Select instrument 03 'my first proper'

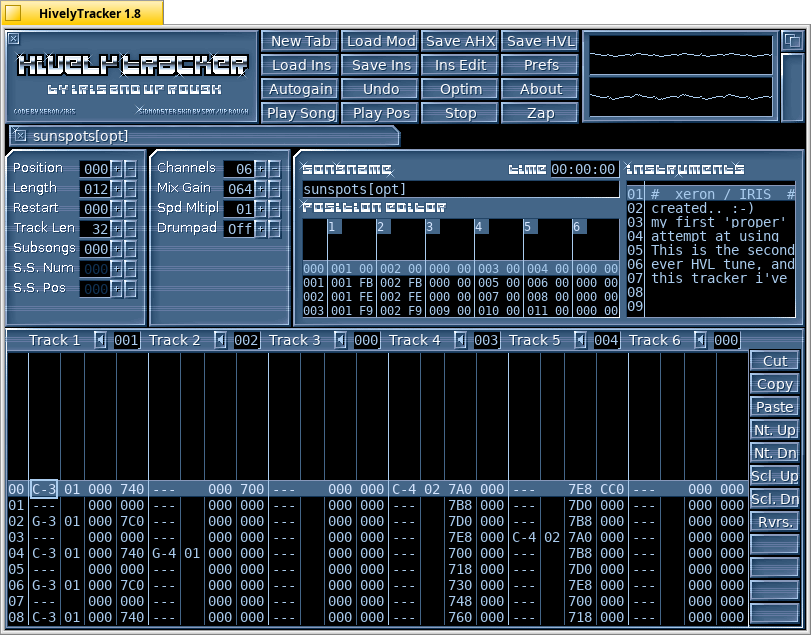tap(711, 222)
